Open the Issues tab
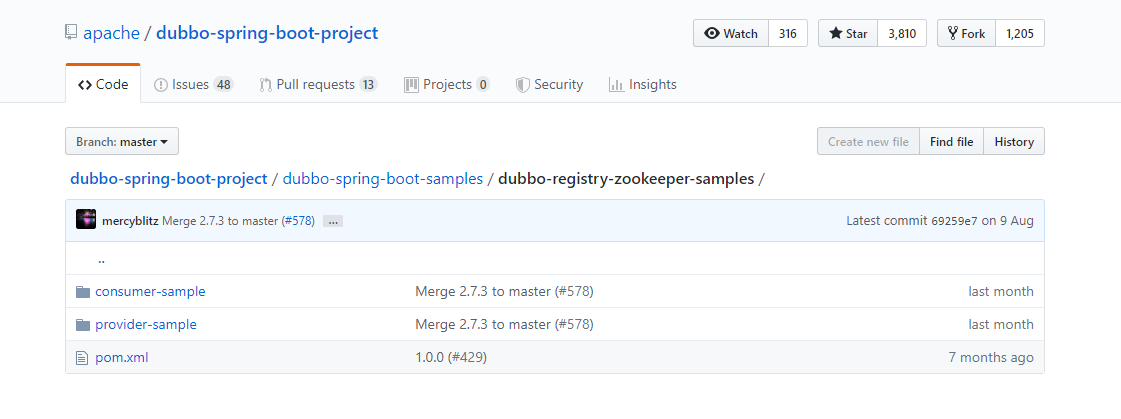This screenshot has height=419, width=1121. pyautogui.click(x=194, y=84)
